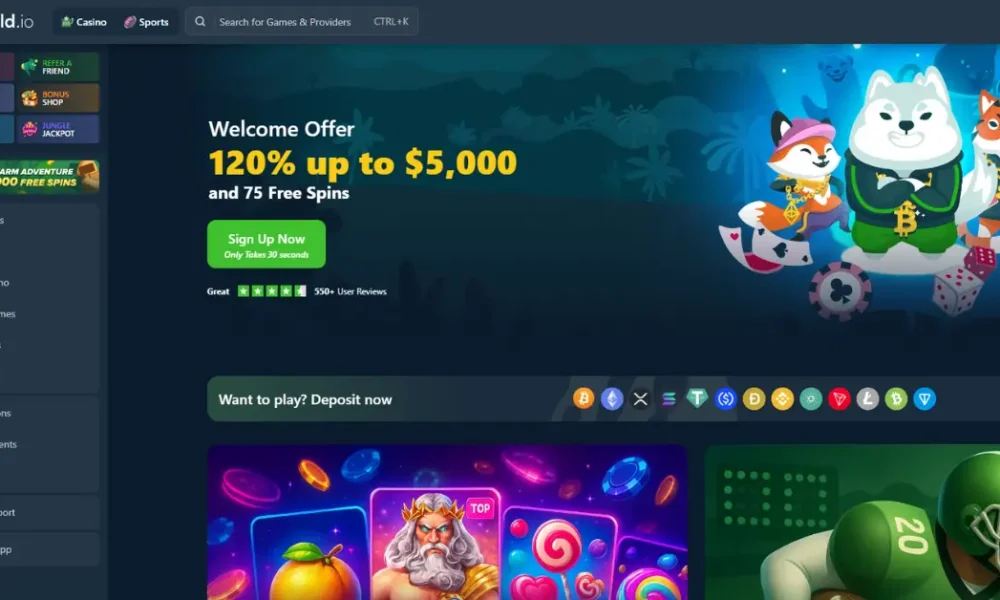Click the USDC coin icon

(x=725, y=399)
